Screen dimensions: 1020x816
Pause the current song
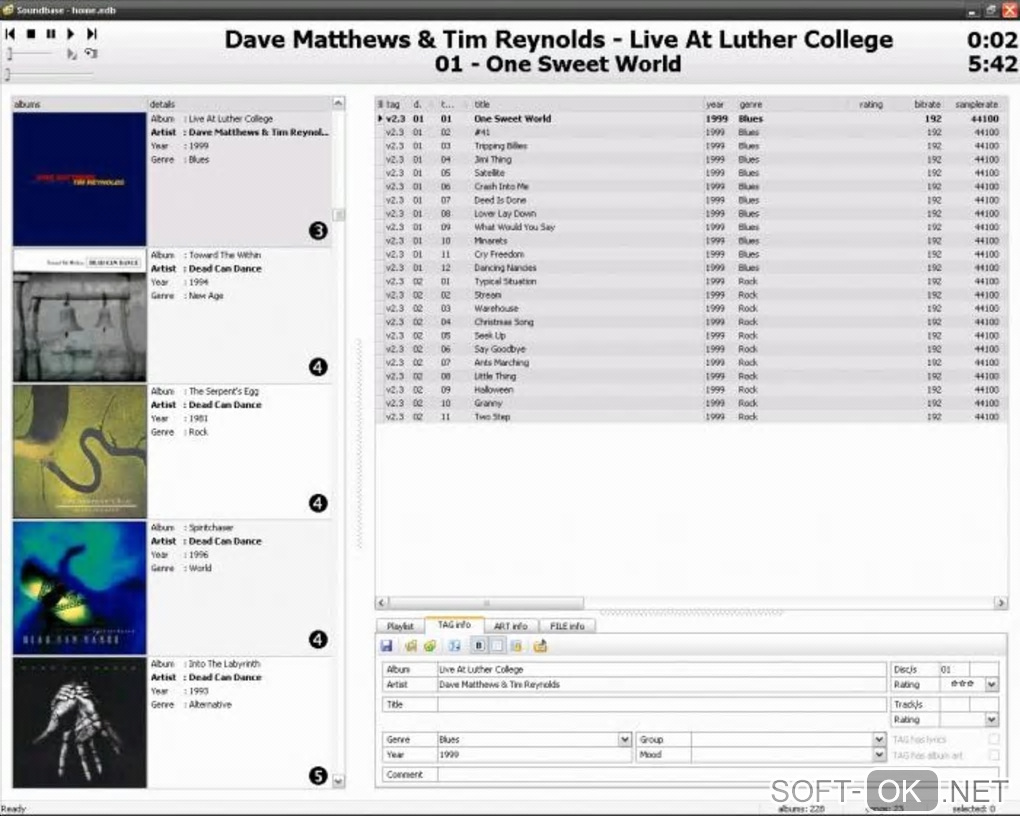[x=51, y=33]
